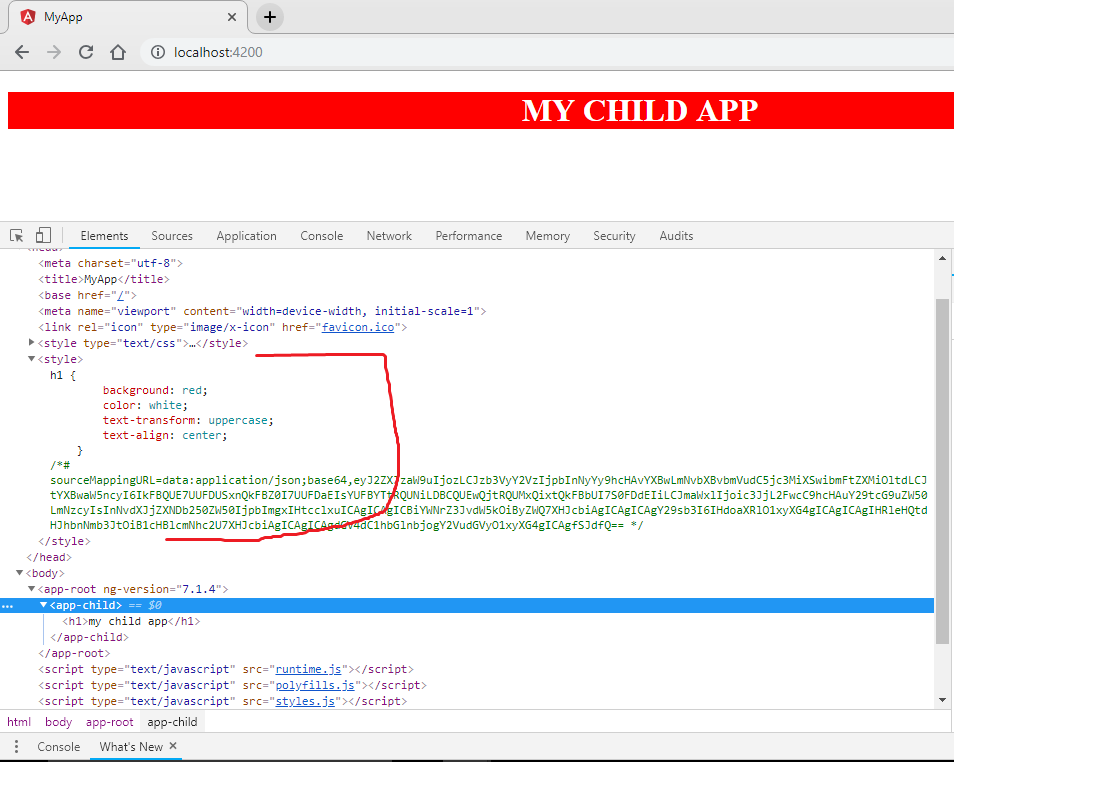This screenshot has height=787, width=1100.
Task: Toggle the device toolbar
Action: pyautogui.click(x=43, y=235)
